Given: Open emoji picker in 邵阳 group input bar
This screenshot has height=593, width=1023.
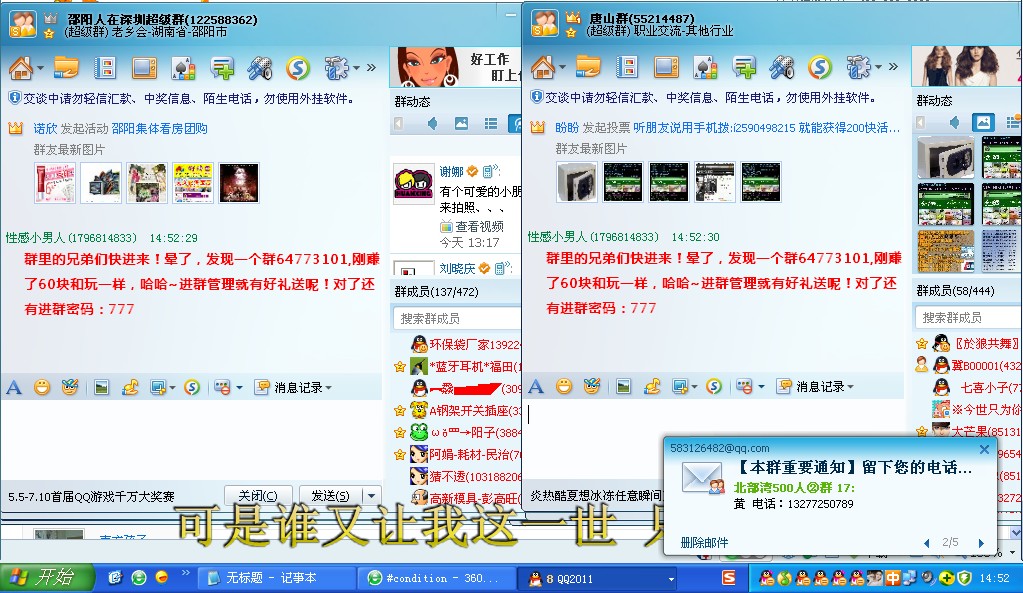Looking at the screenshot, I should click(42, 388).
